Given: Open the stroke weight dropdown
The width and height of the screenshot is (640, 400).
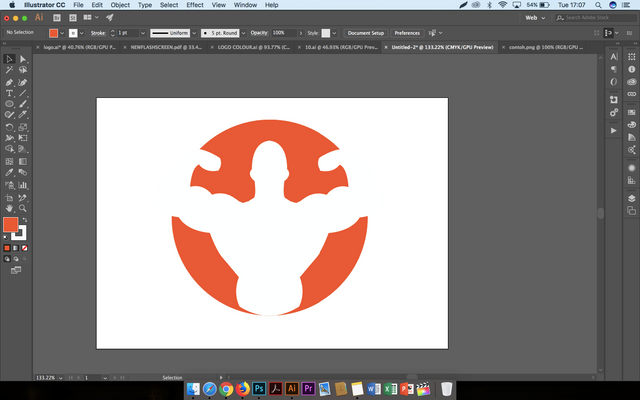Looking at the screenshot, I should coord(143,33).
